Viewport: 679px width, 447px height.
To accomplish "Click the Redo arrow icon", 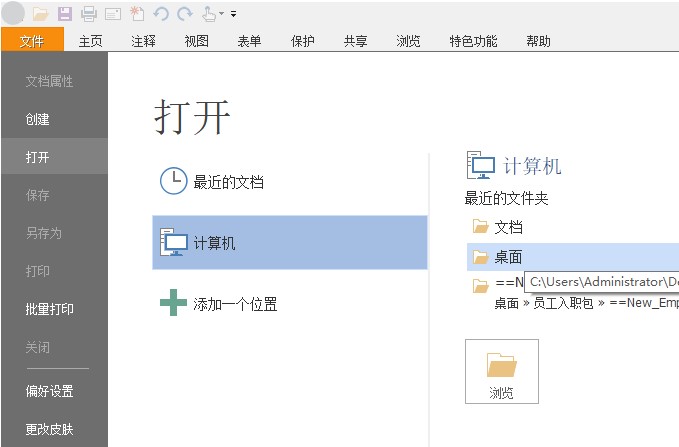I will (x=185, y=14).
